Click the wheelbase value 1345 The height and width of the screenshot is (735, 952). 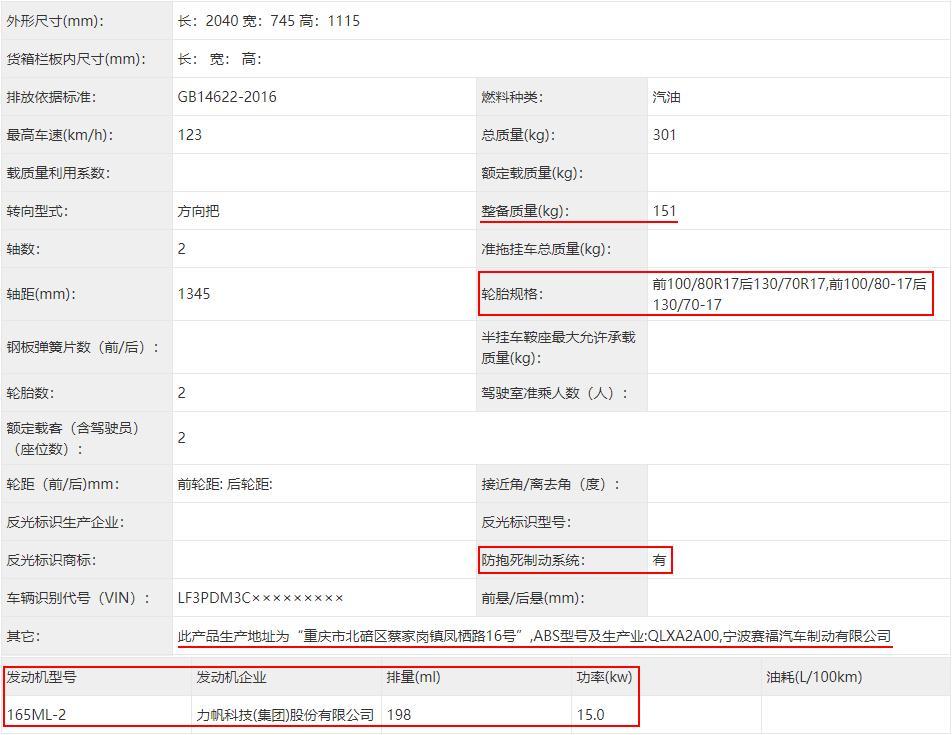pyautogui.click(x=194, y=294)
